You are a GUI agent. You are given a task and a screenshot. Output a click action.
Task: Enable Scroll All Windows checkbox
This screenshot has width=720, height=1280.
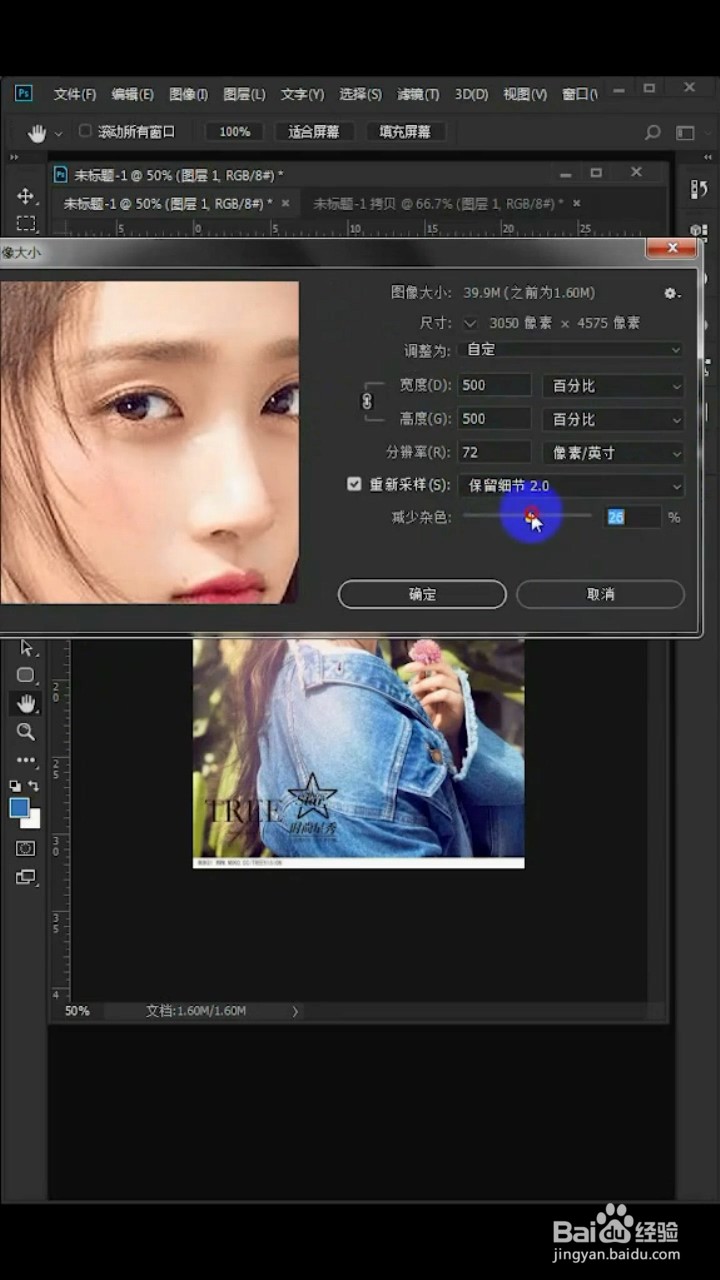coord(85,131)
